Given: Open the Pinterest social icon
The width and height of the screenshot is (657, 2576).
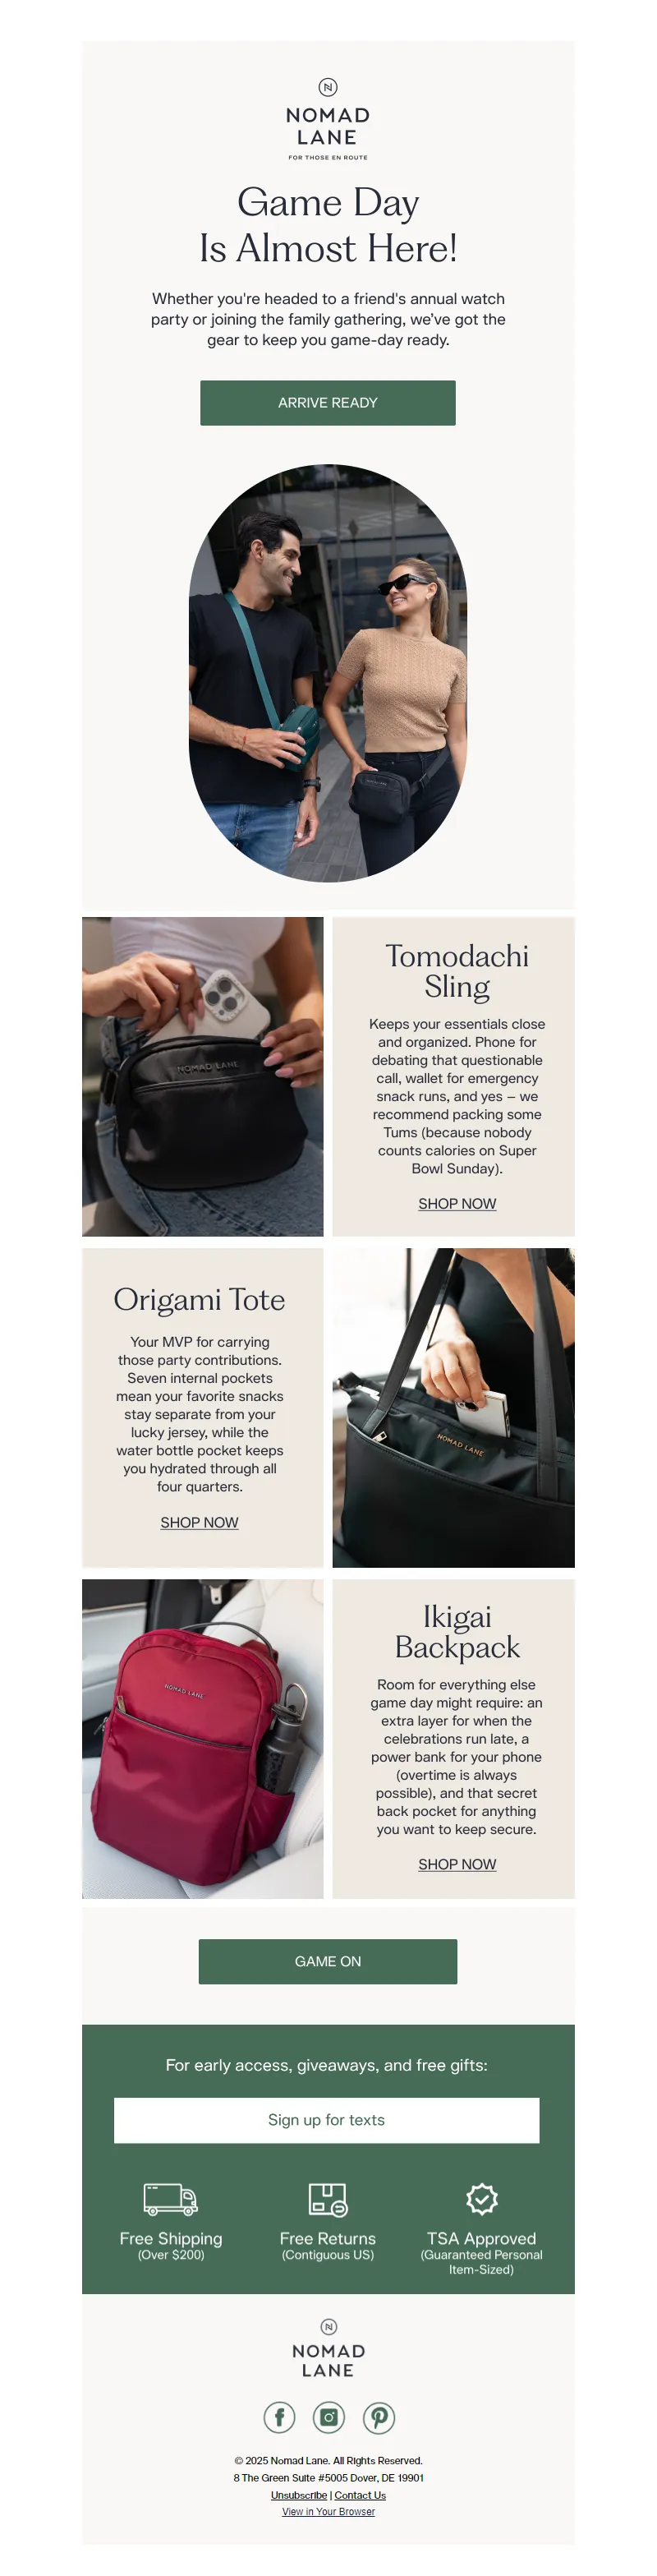Looking at the screenshot, I should pos(379,2417).
